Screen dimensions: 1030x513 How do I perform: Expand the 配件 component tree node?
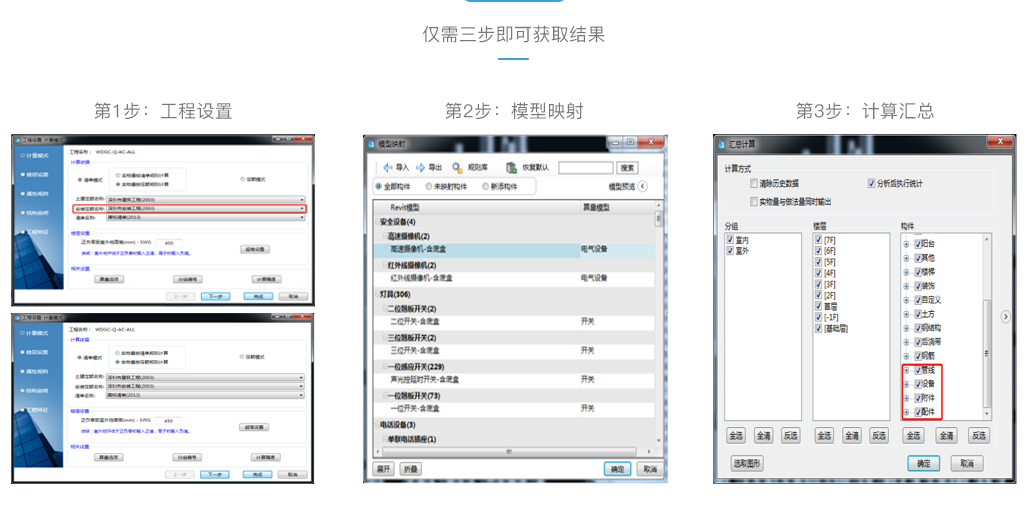click(907, 413)
